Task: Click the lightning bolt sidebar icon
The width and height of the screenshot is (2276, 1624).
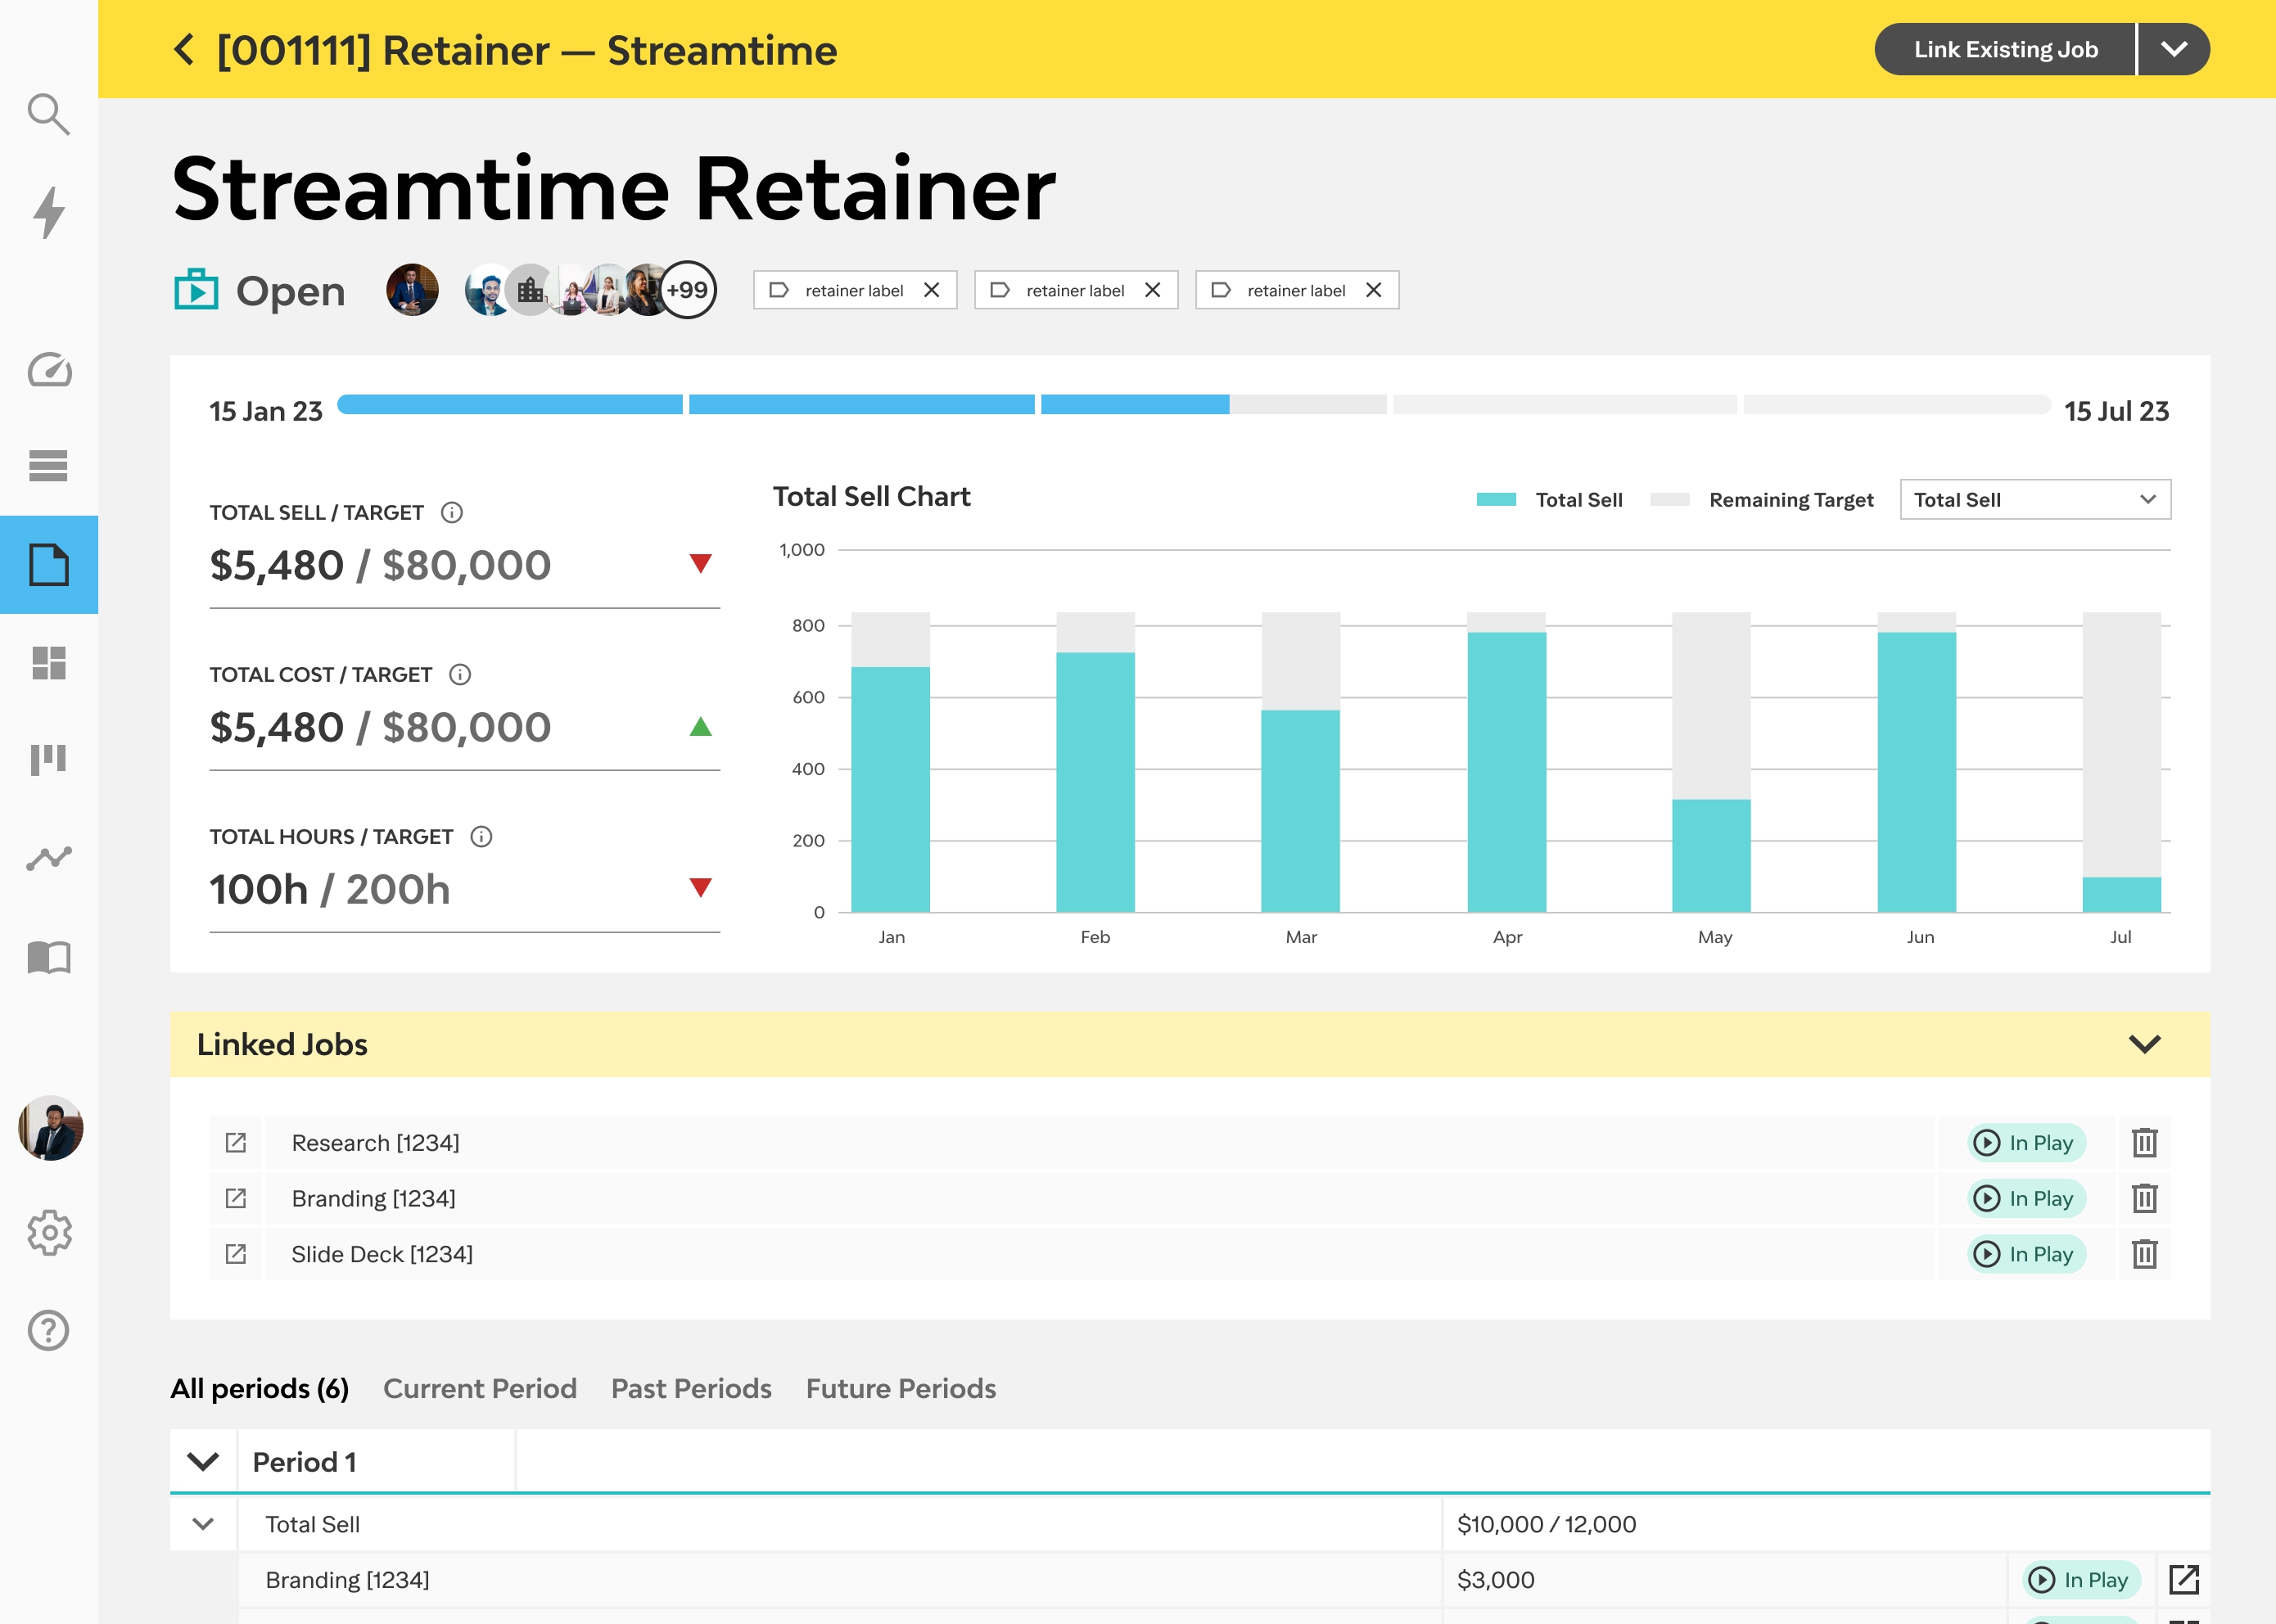Action: coord(48,212)
